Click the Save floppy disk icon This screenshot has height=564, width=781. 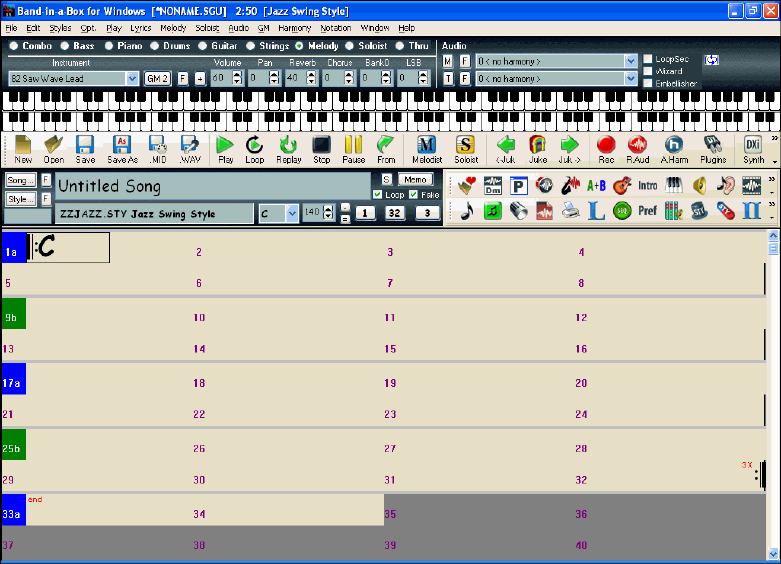pos(85,149)
